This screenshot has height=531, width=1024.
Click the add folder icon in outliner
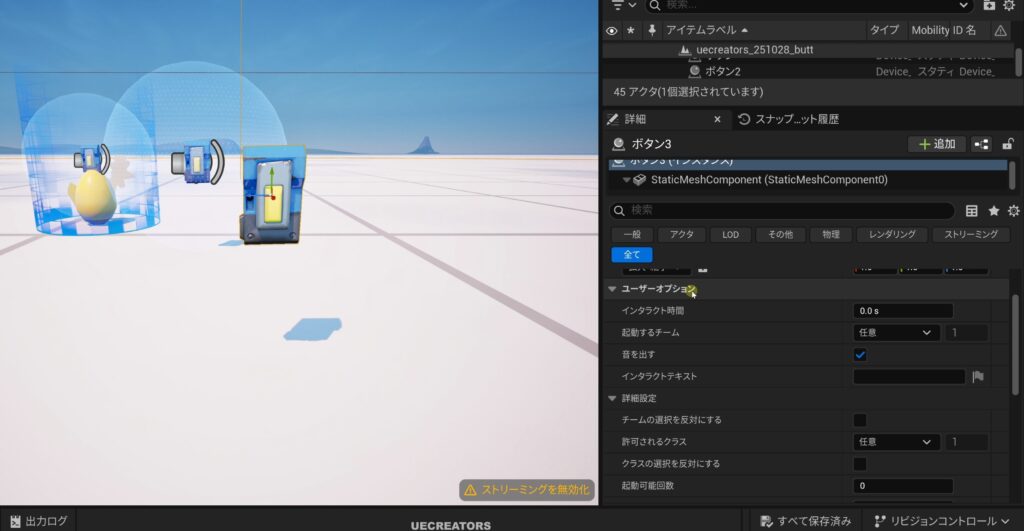coord(989,5)
